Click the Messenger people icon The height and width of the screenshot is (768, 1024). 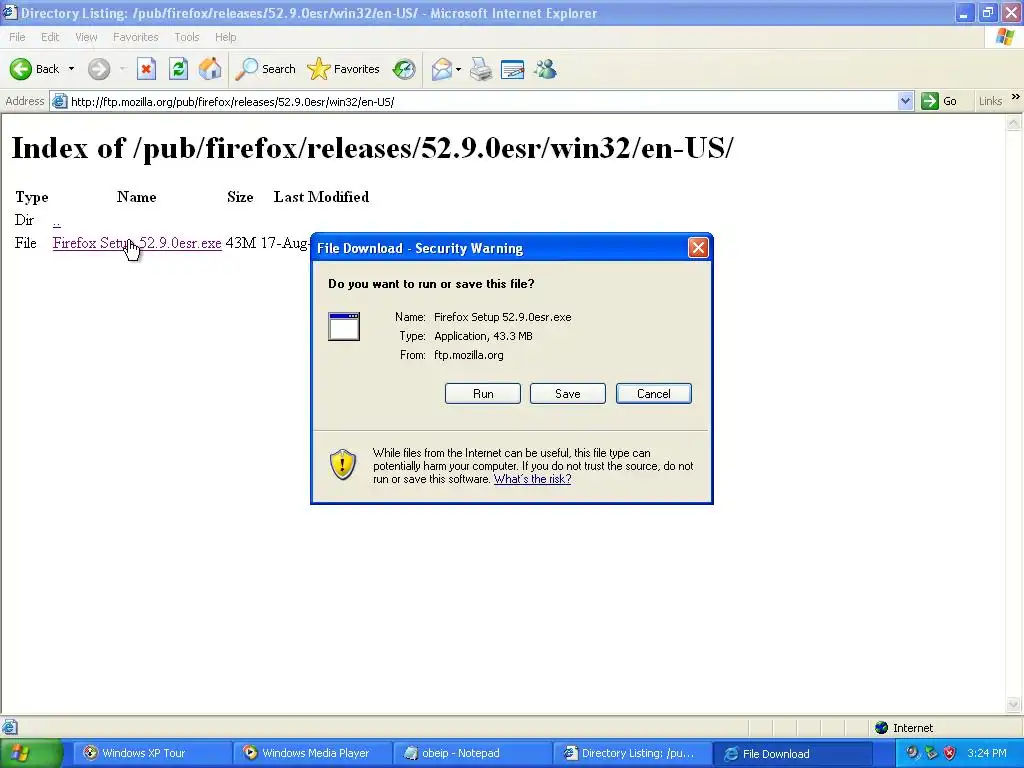[x=545, y=69]
